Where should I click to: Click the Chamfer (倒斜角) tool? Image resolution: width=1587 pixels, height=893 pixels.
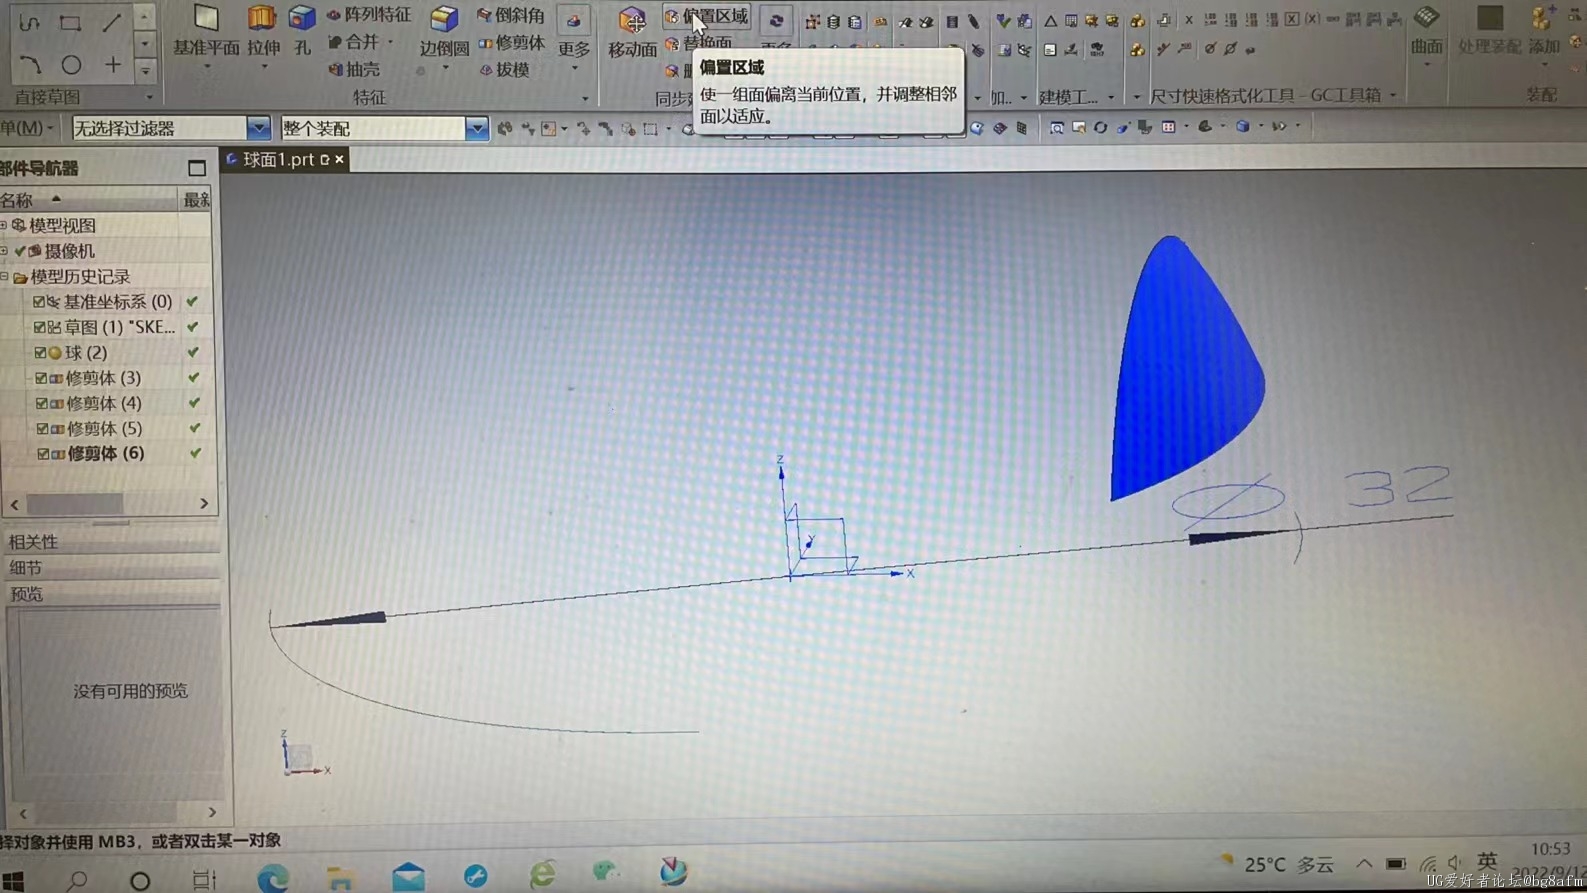click(510, 15)
